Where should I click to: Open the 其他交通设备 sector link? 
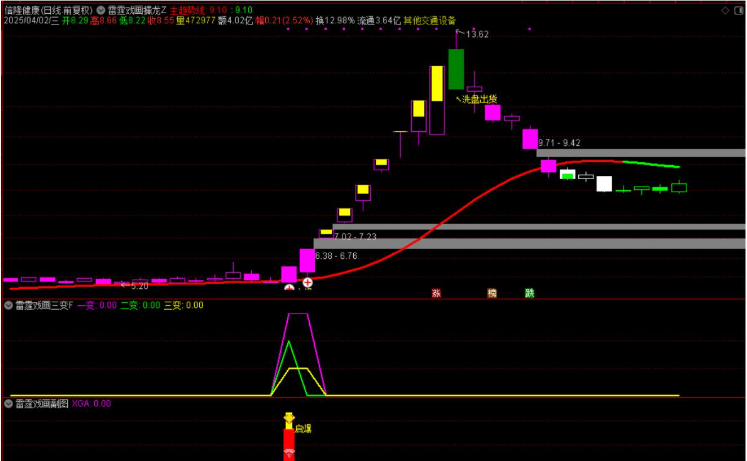(x=431, y=20)
